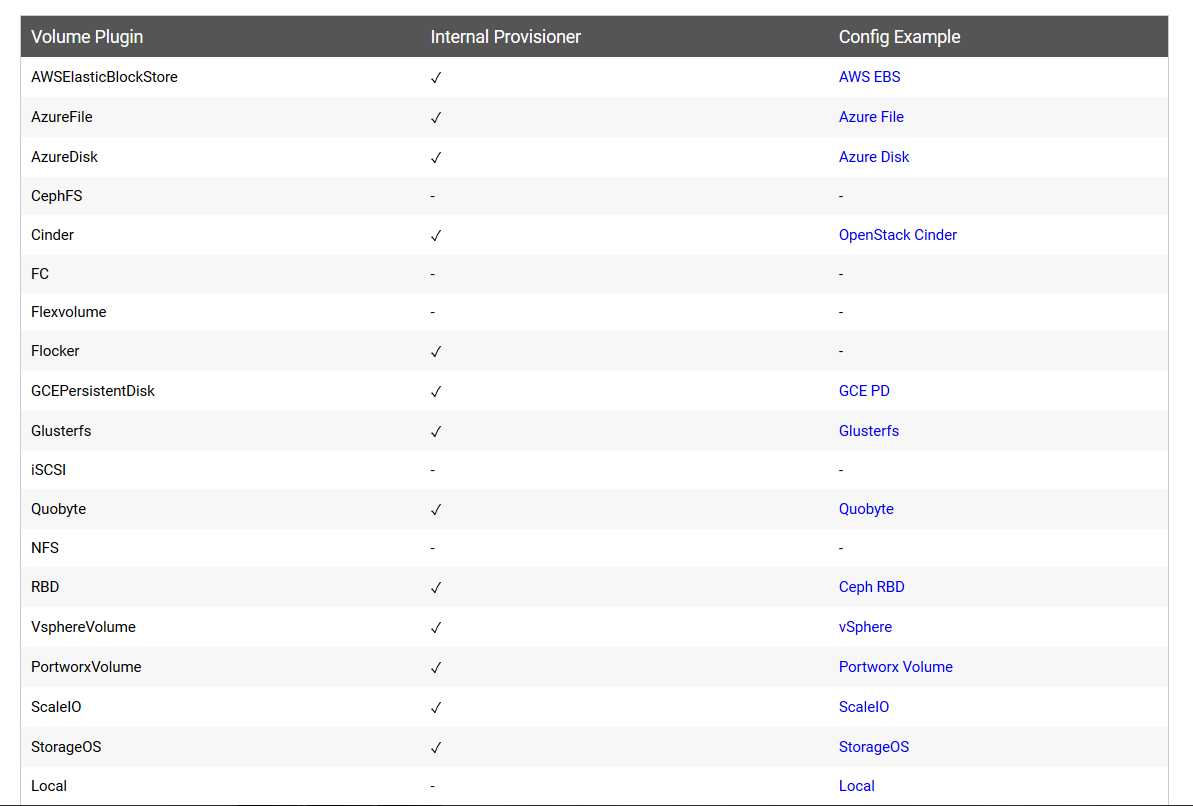Click the checkmark in the AWSElasticBlockStore row
This screenshot has width=1193, height=806.
pyautogui.click(x=436, y=78)
